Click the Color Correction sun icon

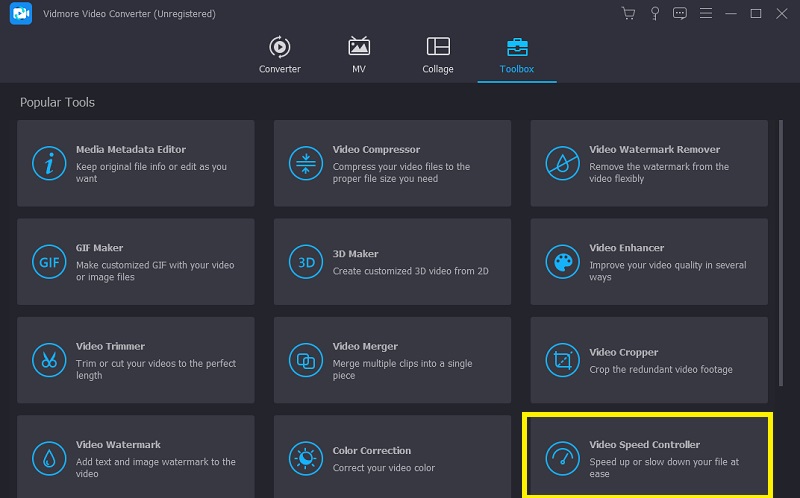tap(303, 458)
